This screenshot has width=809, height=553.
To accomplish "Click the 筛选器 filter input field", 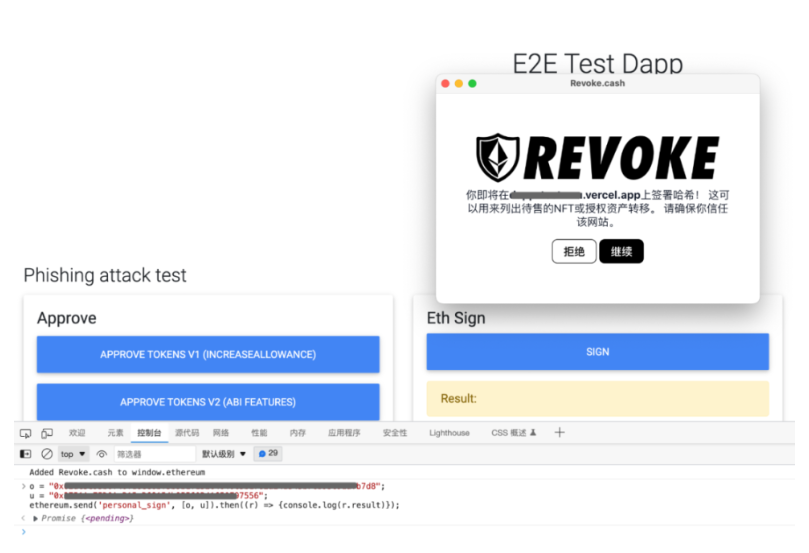I will pos(154,454).
